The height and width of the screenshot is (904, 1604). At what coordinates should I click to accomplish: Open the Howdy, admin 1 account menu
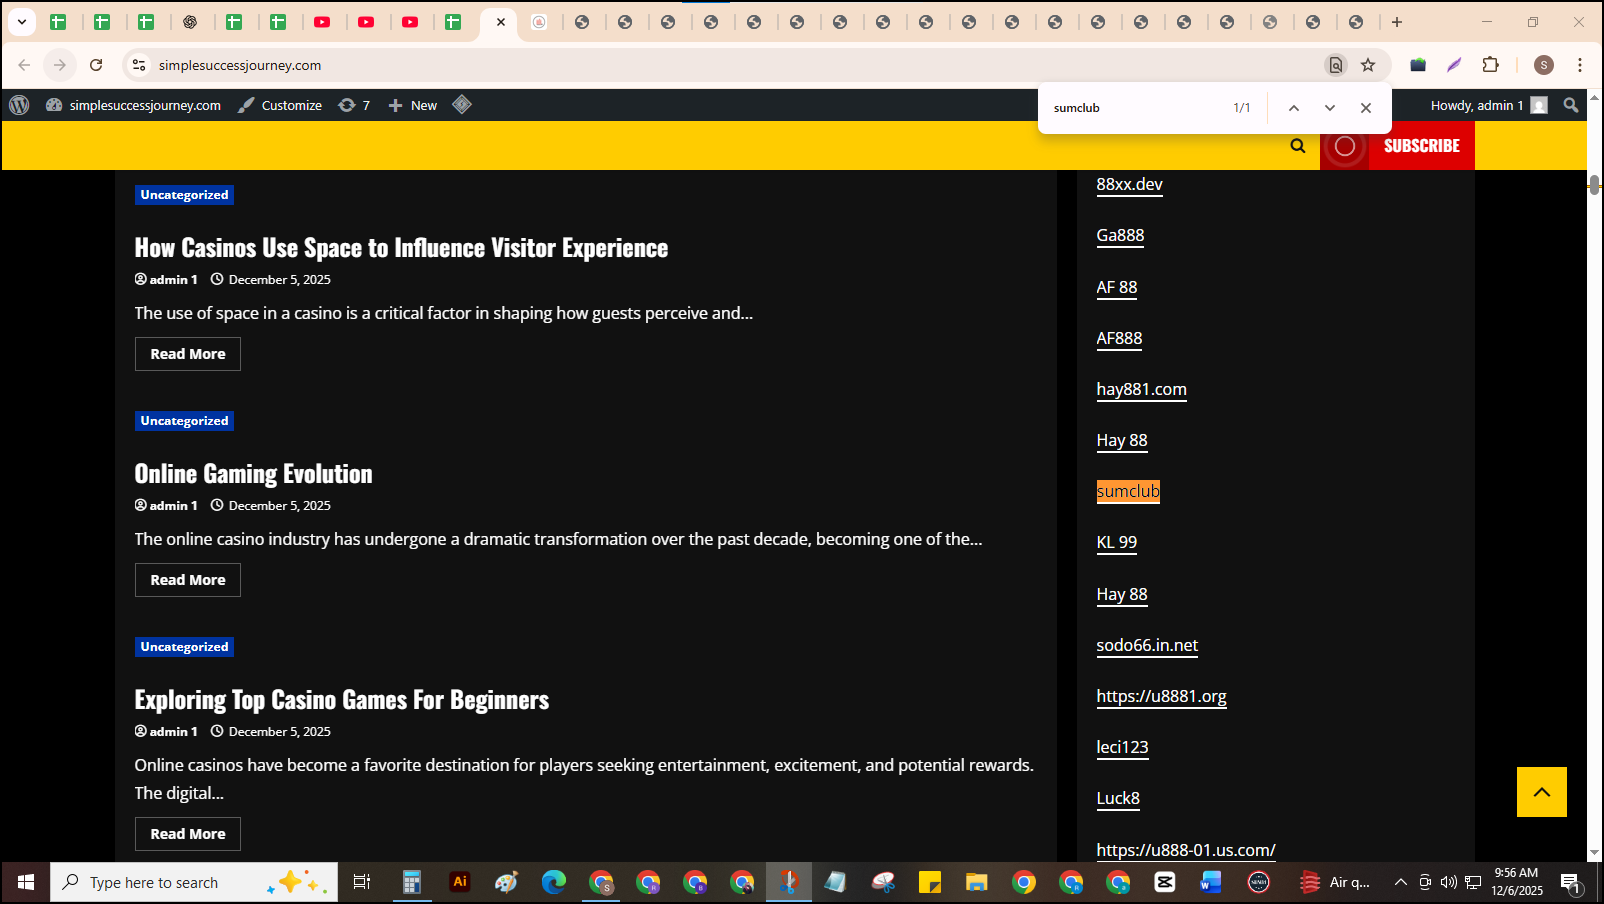point(1488,105)
